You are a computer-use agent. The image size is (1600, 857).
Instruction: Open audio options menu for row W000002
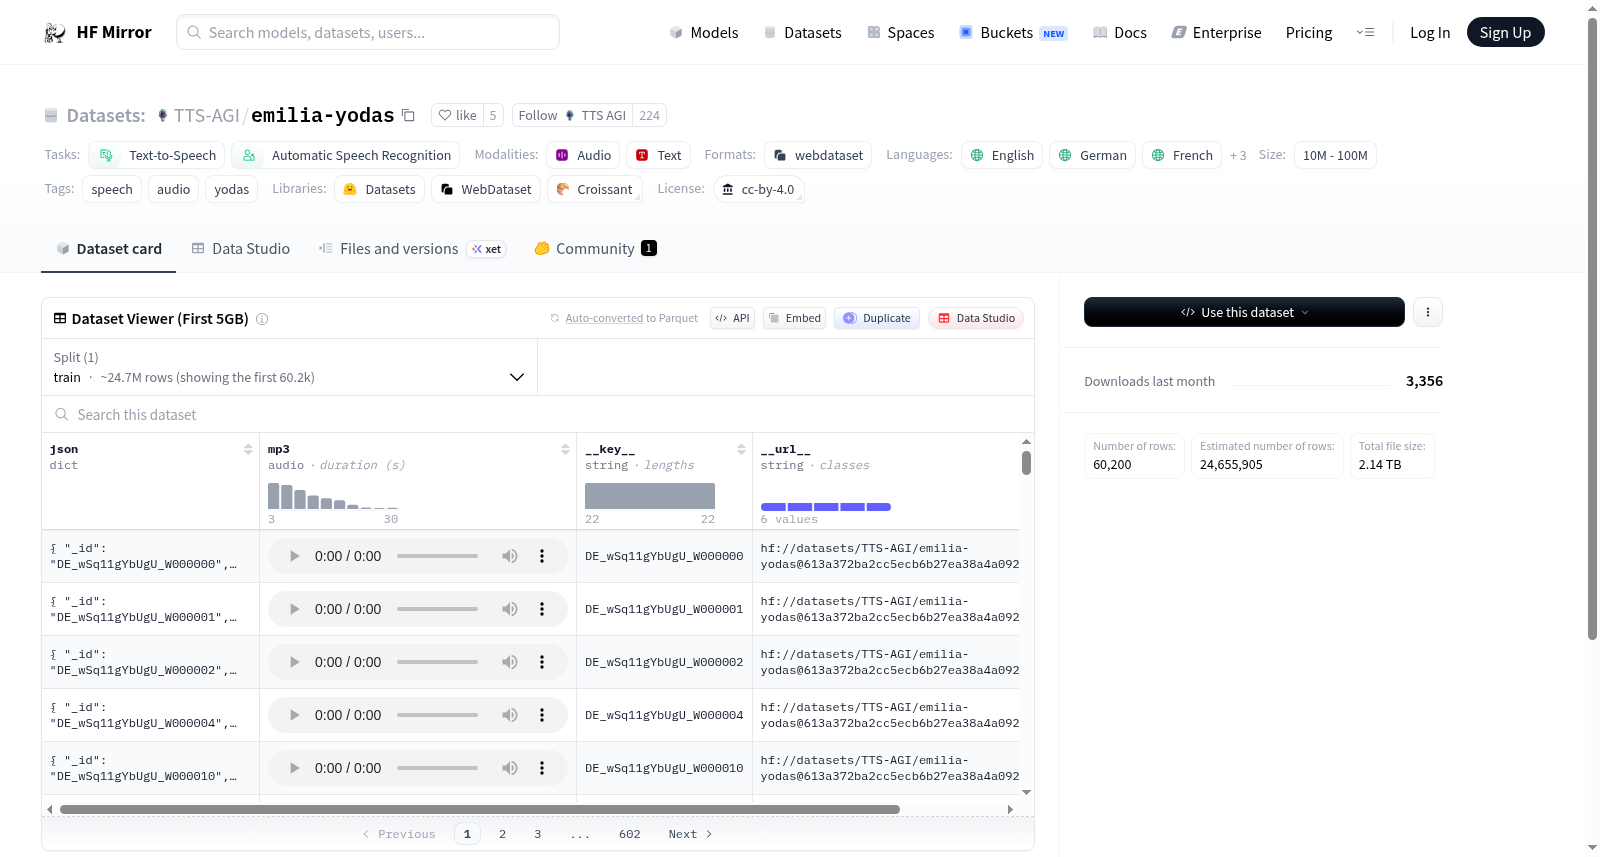click(x=542, y=662)
